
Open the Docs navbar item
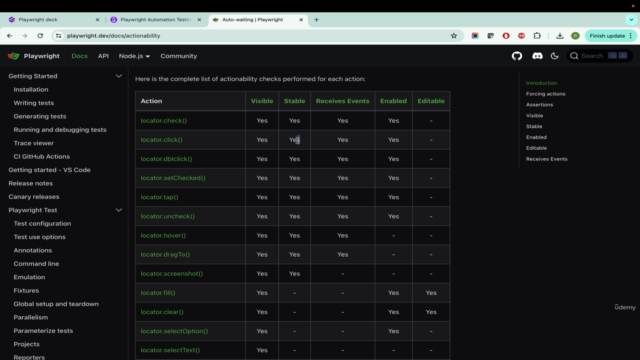[79, 56]
